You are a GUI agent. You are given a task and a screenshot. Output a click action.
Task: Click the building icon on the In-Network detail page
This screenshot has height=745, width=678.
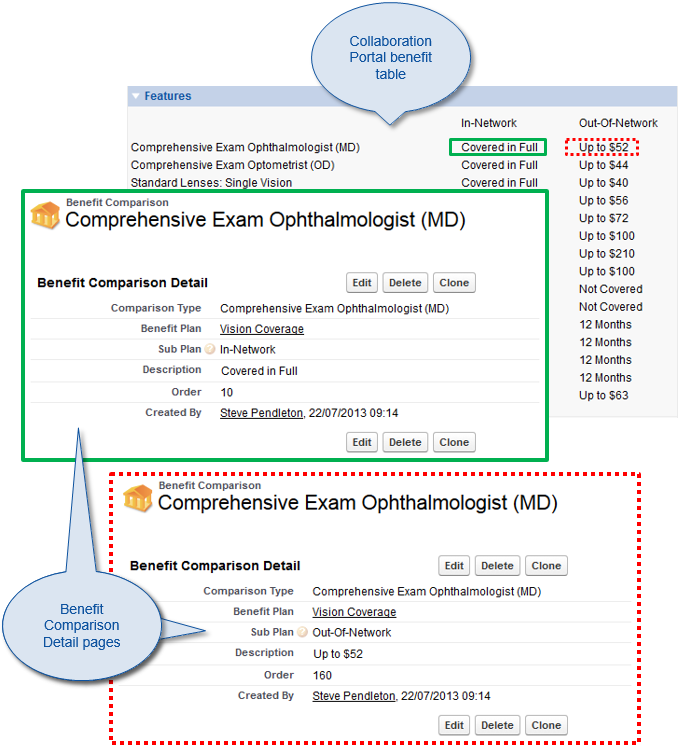(46, 215)
